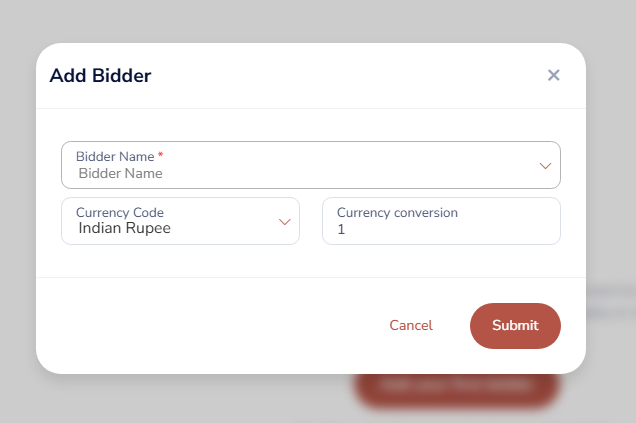This screenshot has height=423, width=636.
Task: Expand the Bidder Name dropdown chevron
Action: tap(545, 165)
